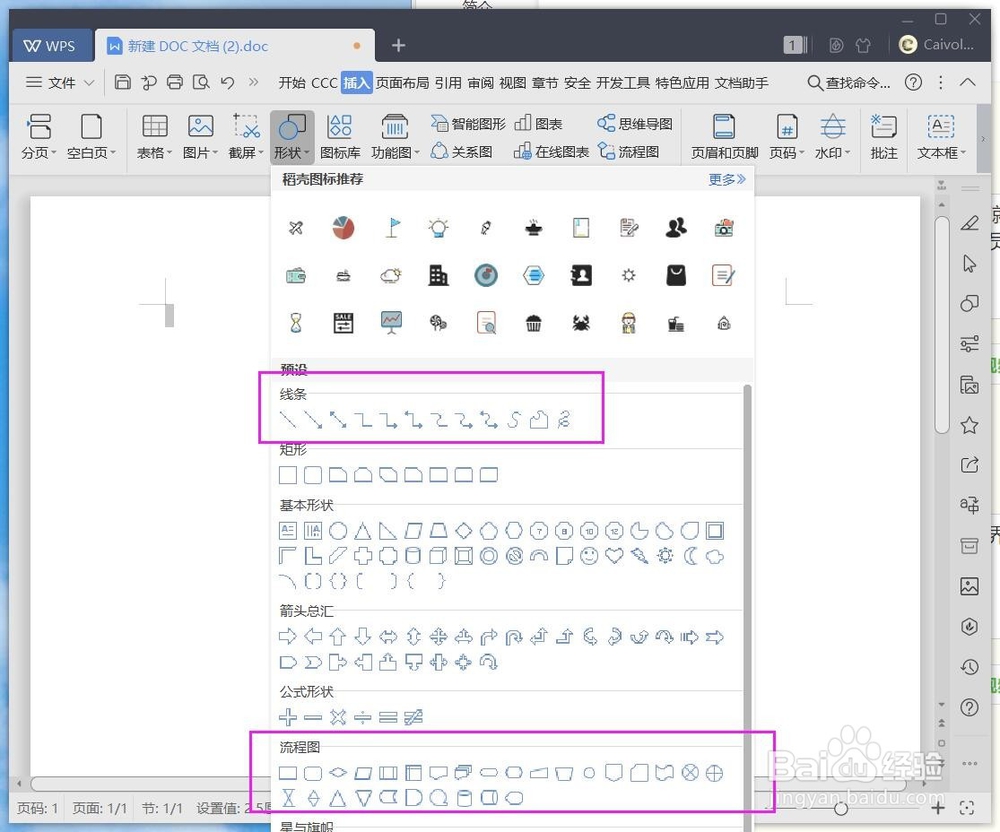Click the 图标库 icon library button
The height and width of the screenshot is (832, 1000).
click(x=340, y=136)
